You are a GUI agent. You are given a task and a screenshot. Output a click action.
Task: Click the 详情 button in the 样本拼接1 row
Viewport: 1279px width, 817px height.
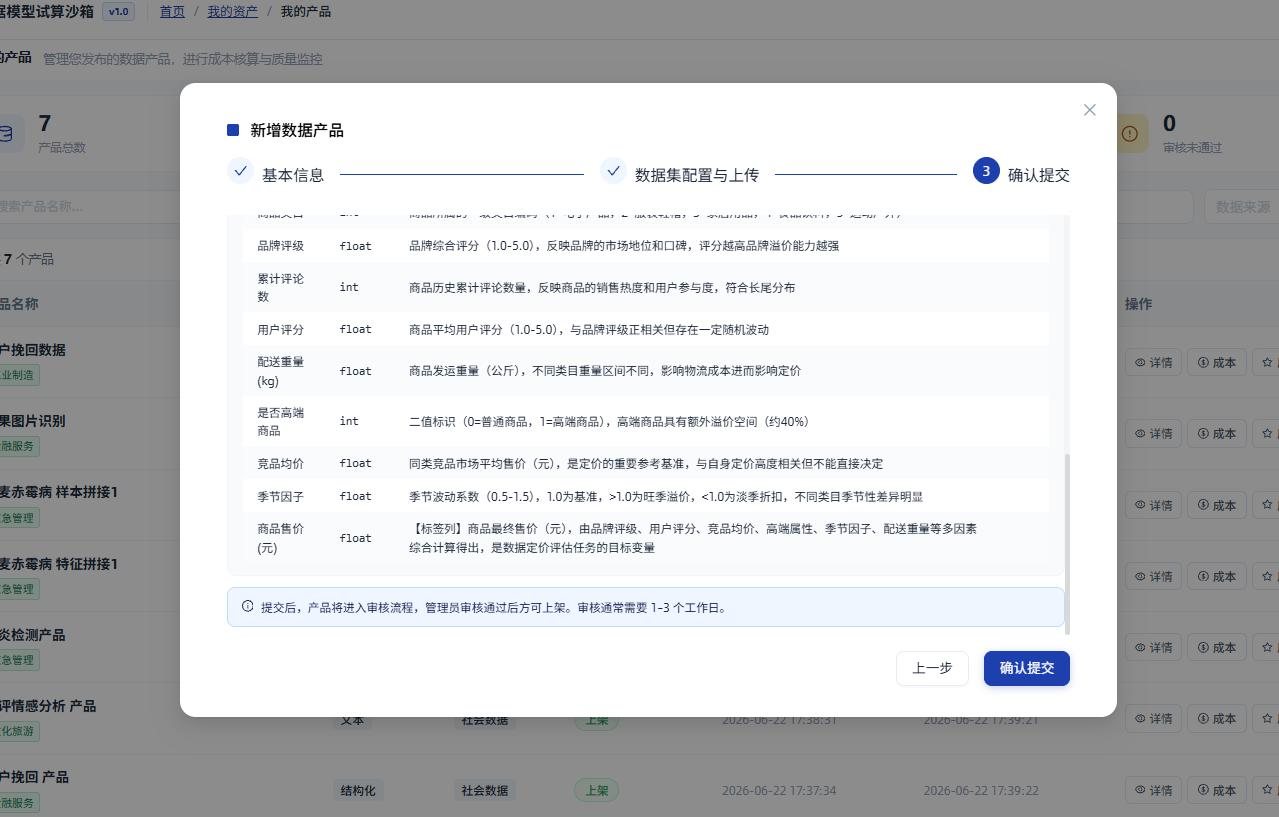(x=1153, y=505)
